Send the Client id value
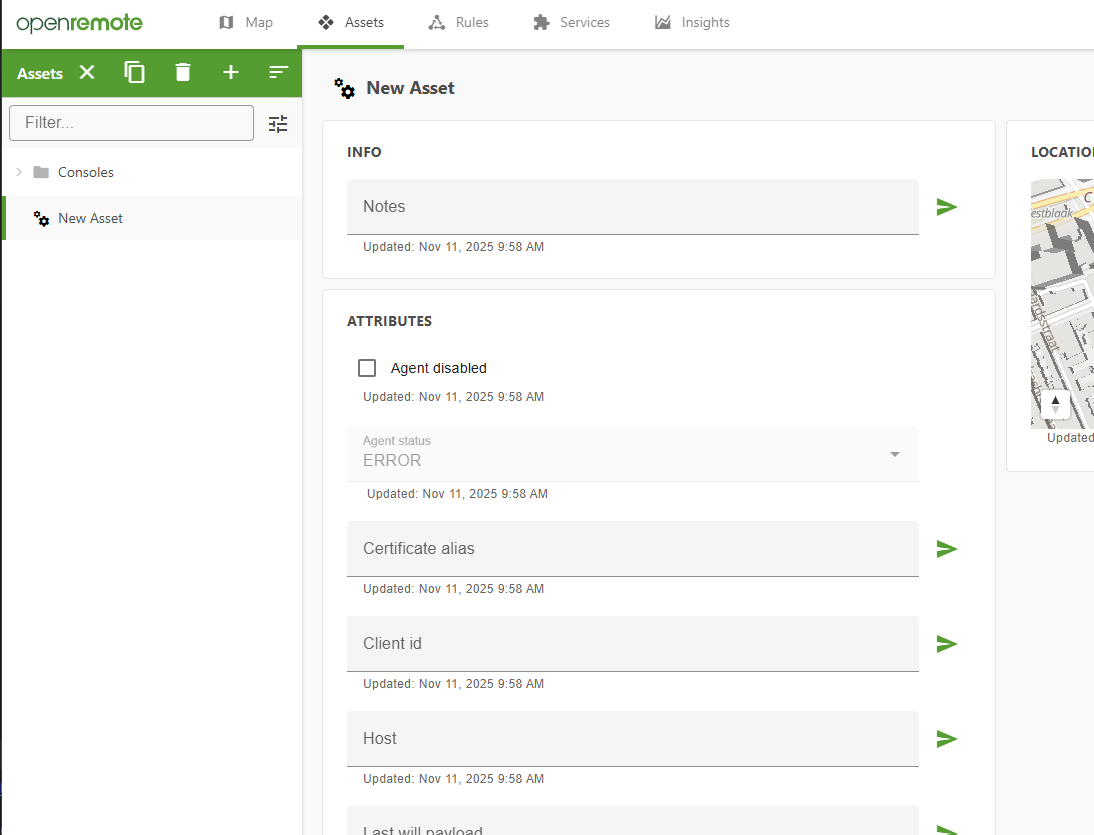The image size is (1094, 835). pos(946,644)
